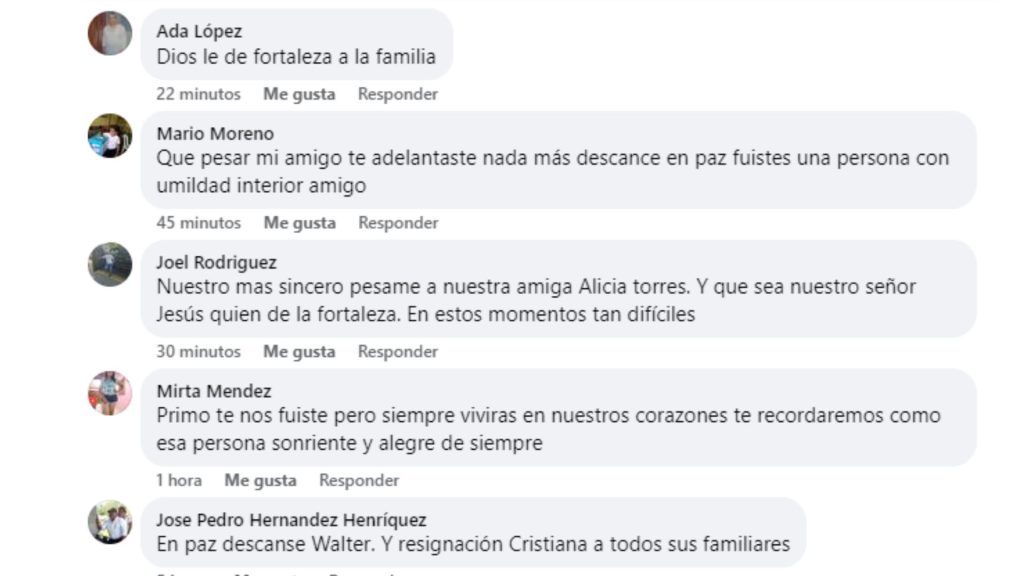The image size is (1024, 576).
Task: Click Ada López's name link
Action: [x=198, y=31]
